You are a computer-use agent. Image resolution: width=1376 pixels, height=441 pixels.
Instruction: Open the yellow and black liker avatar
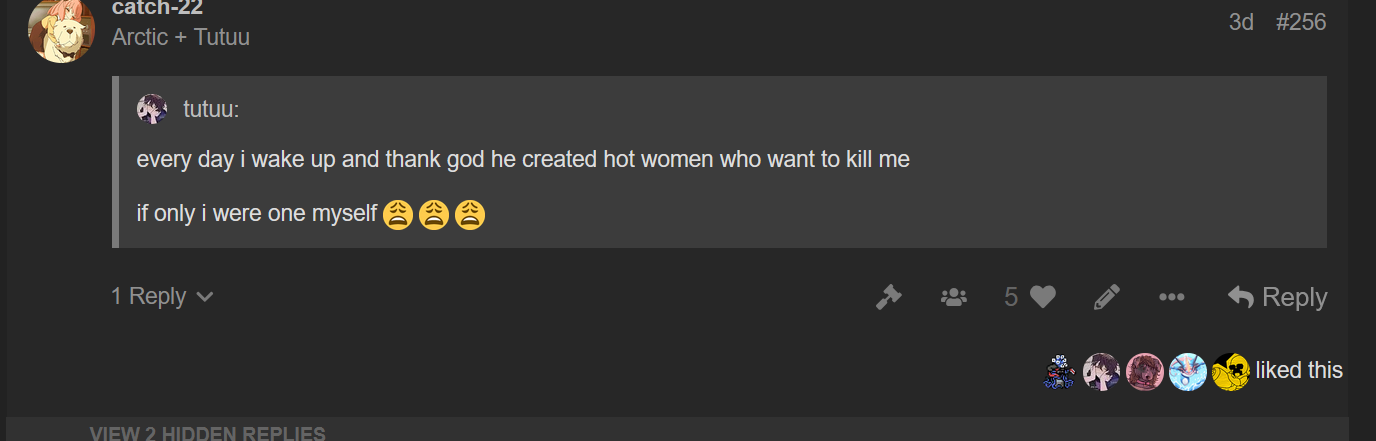point(1230,371)
